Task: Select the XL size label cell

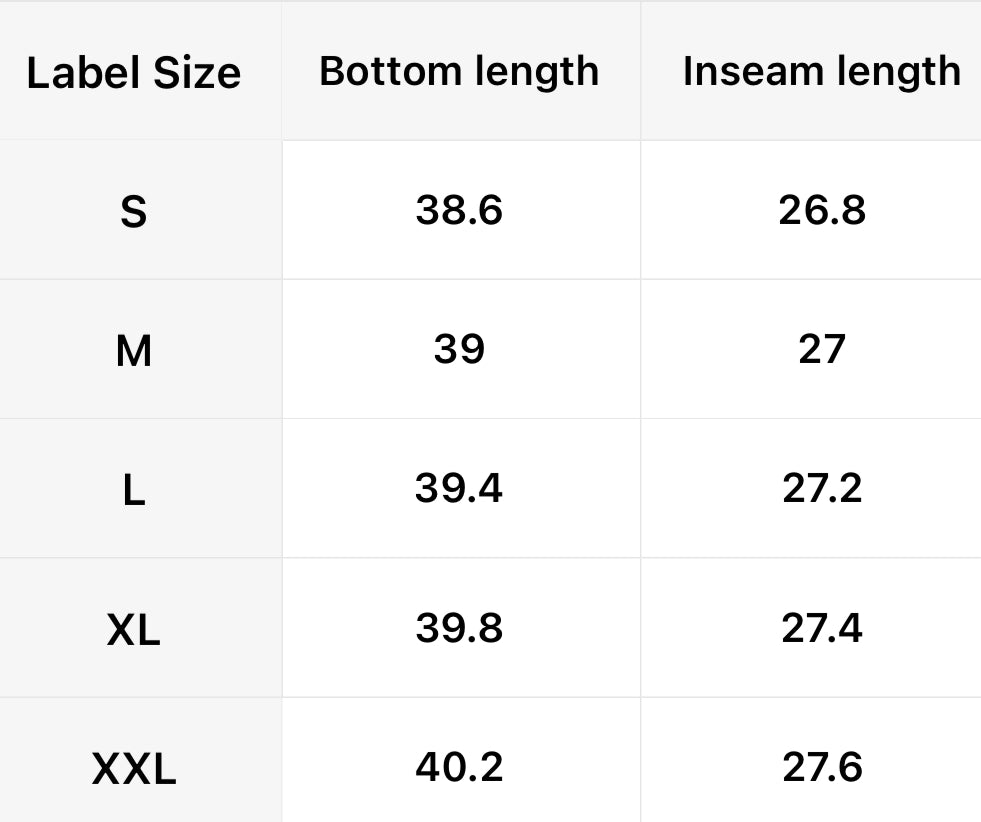Action: click(133, 629)
